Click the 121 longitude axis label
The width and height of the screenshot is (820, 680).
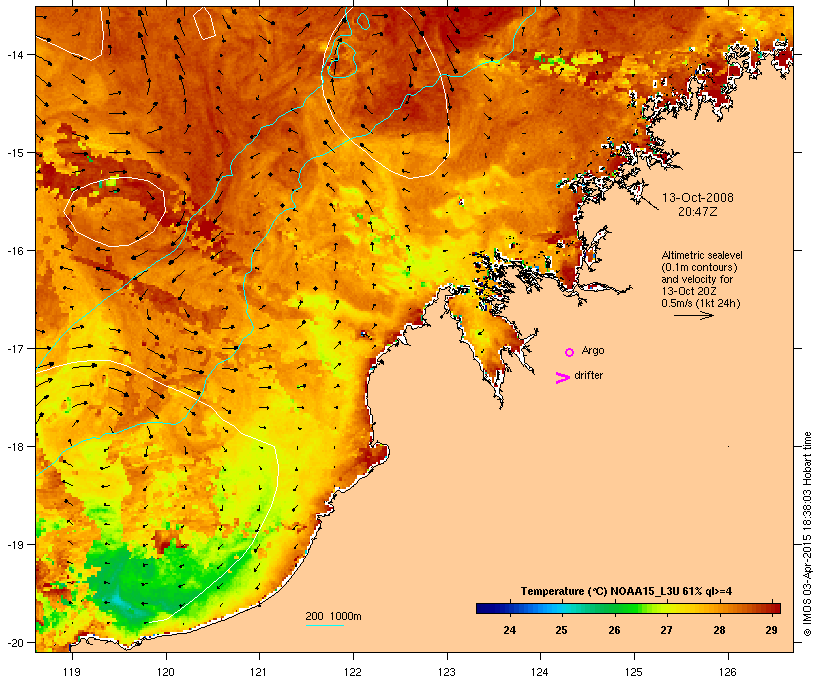click(x=259, y=672)
